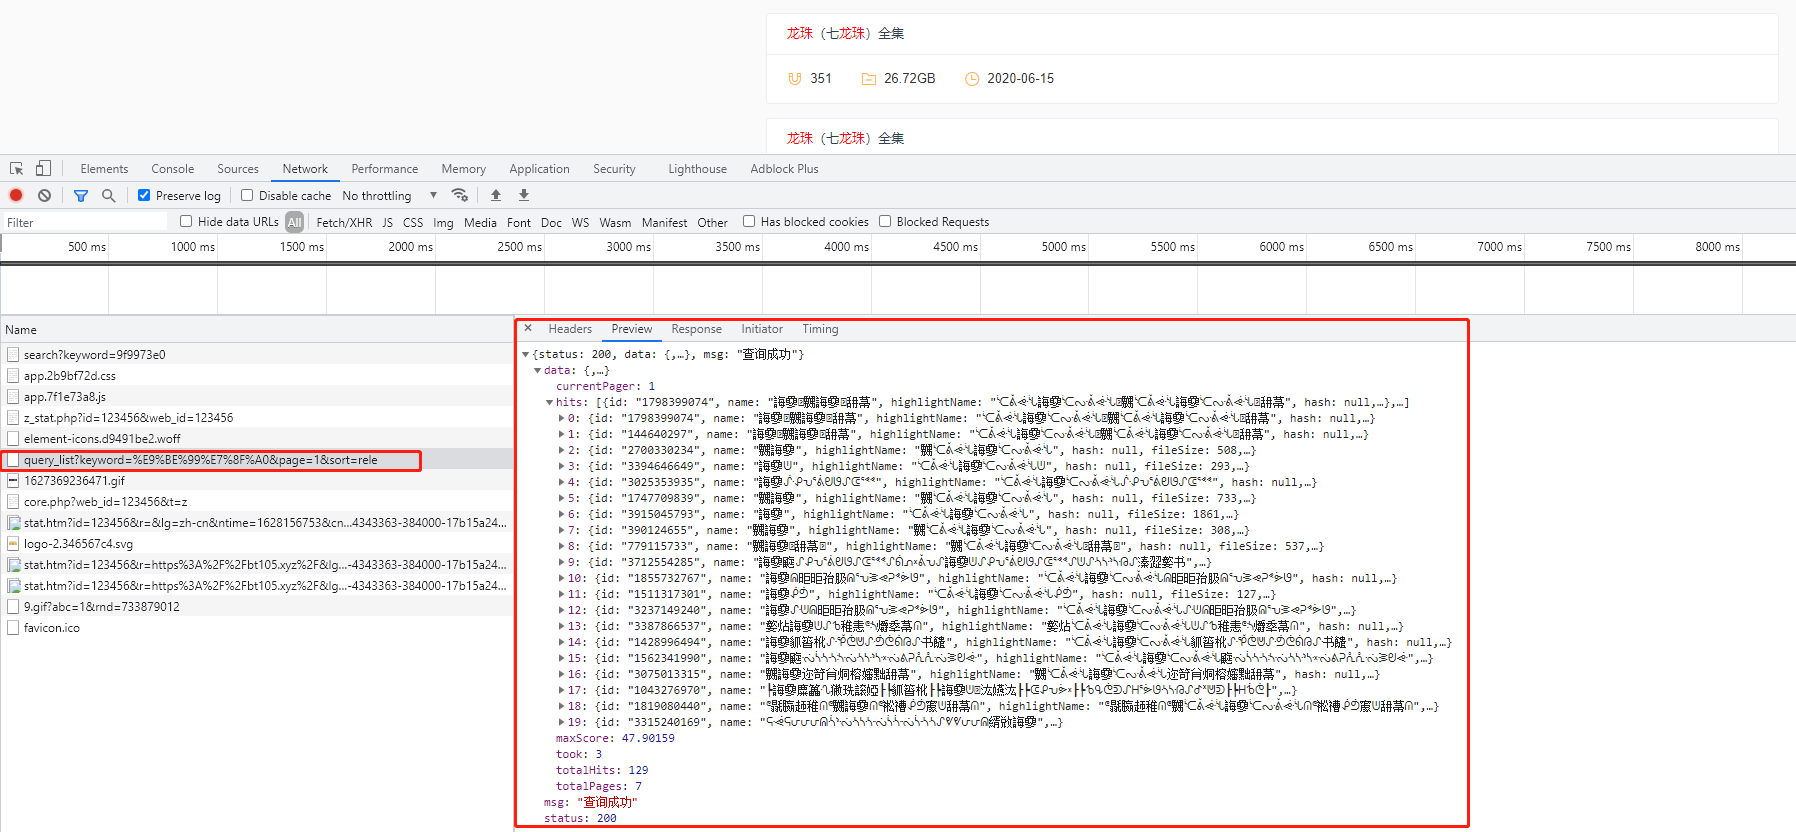Image resolution: width=1796 pixels, height=832 pixels.
Task: Close the request details pane
Action: [x=528, y=329]
